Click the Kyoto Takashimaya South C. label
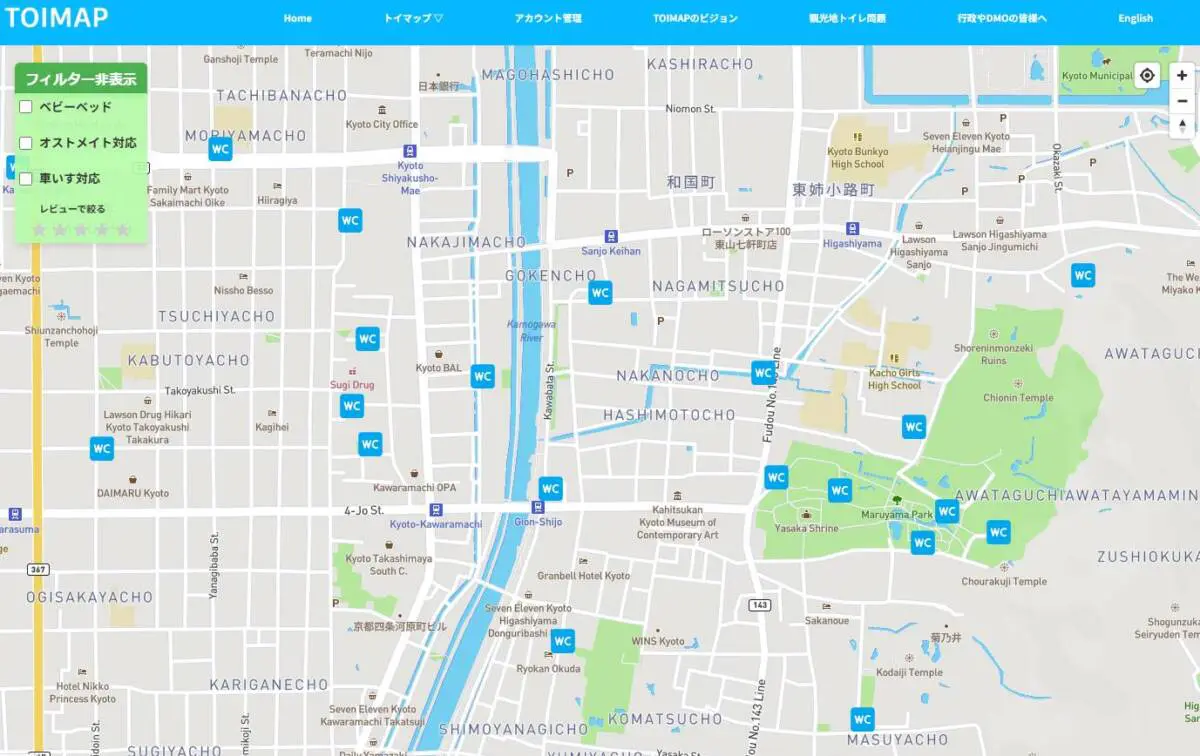The width and height of the screenshot is (1200, 756). coord(388,565)
